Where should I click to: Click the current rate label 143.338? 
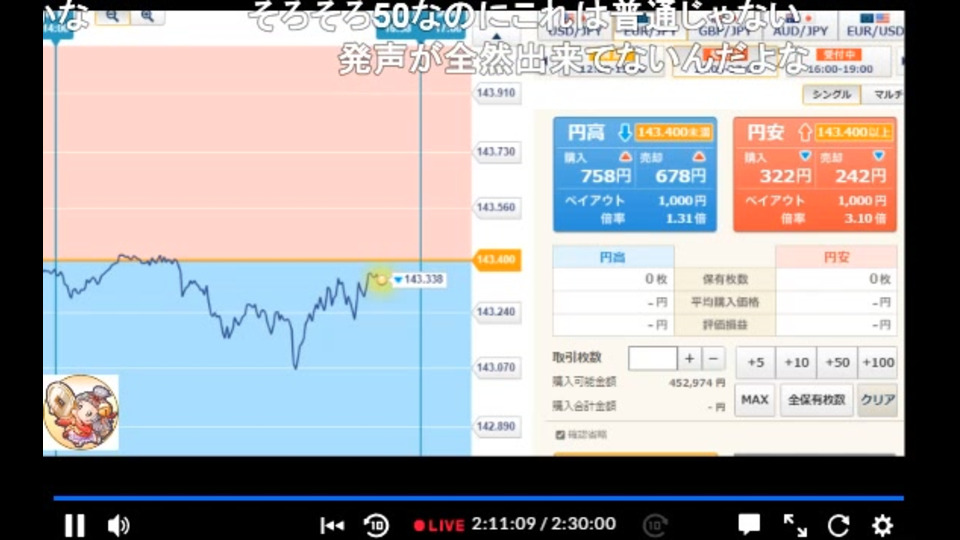point(419,280)
